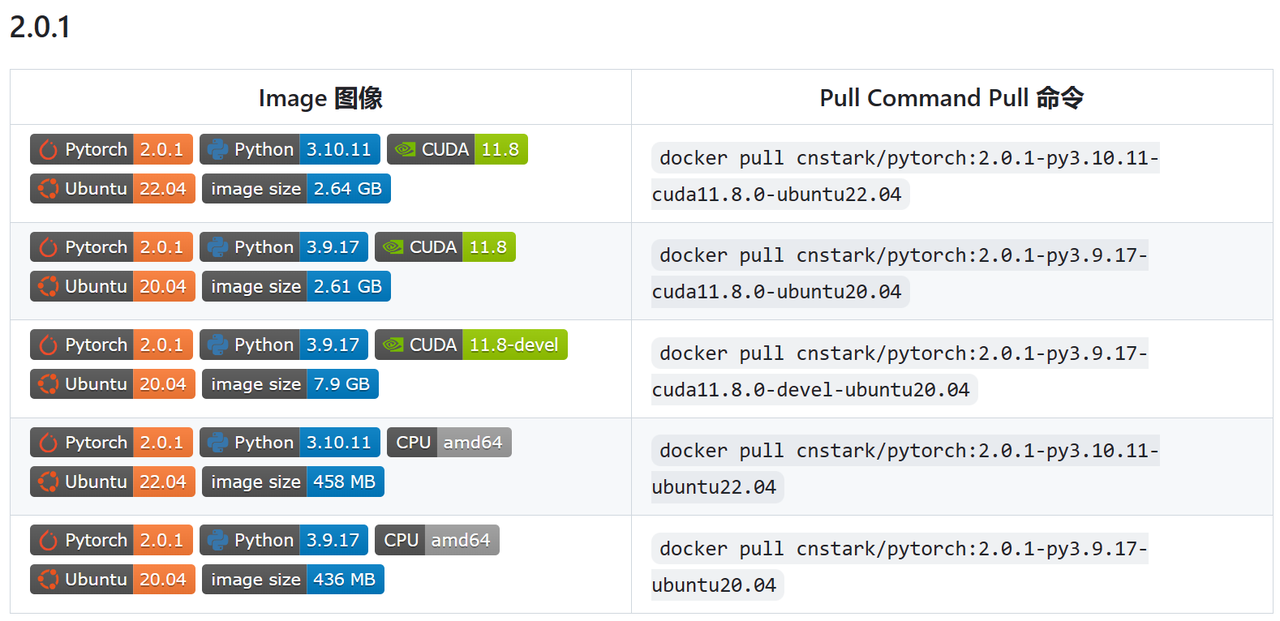Click Pytorch 2.0.1 badge in the 2.61 GB row
This screenshot has width=1280, height=621.
(111, 247)
